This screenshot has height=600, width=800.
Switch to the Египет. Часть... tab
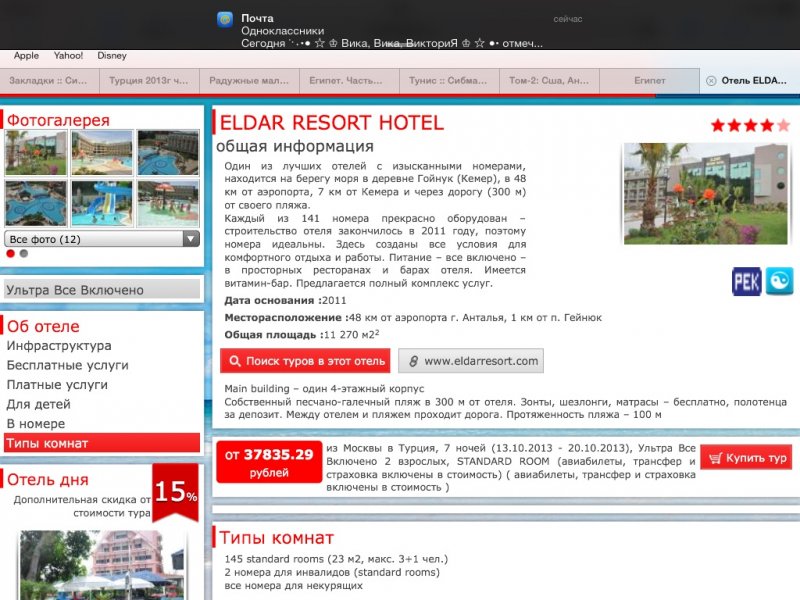tap(349, 81)
